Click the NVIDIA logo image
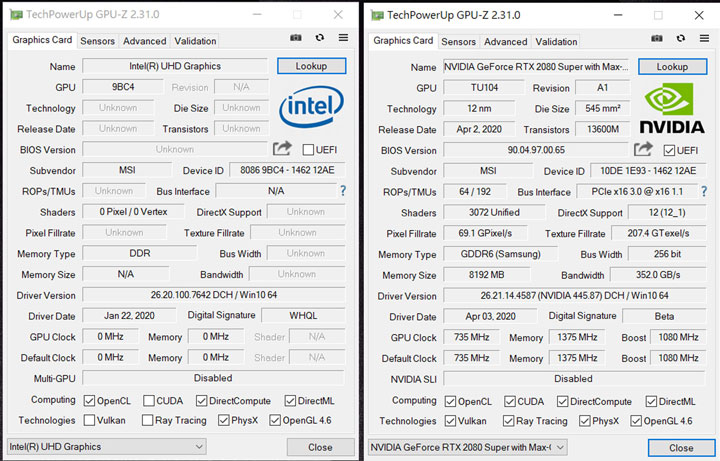 coord(672,108)
